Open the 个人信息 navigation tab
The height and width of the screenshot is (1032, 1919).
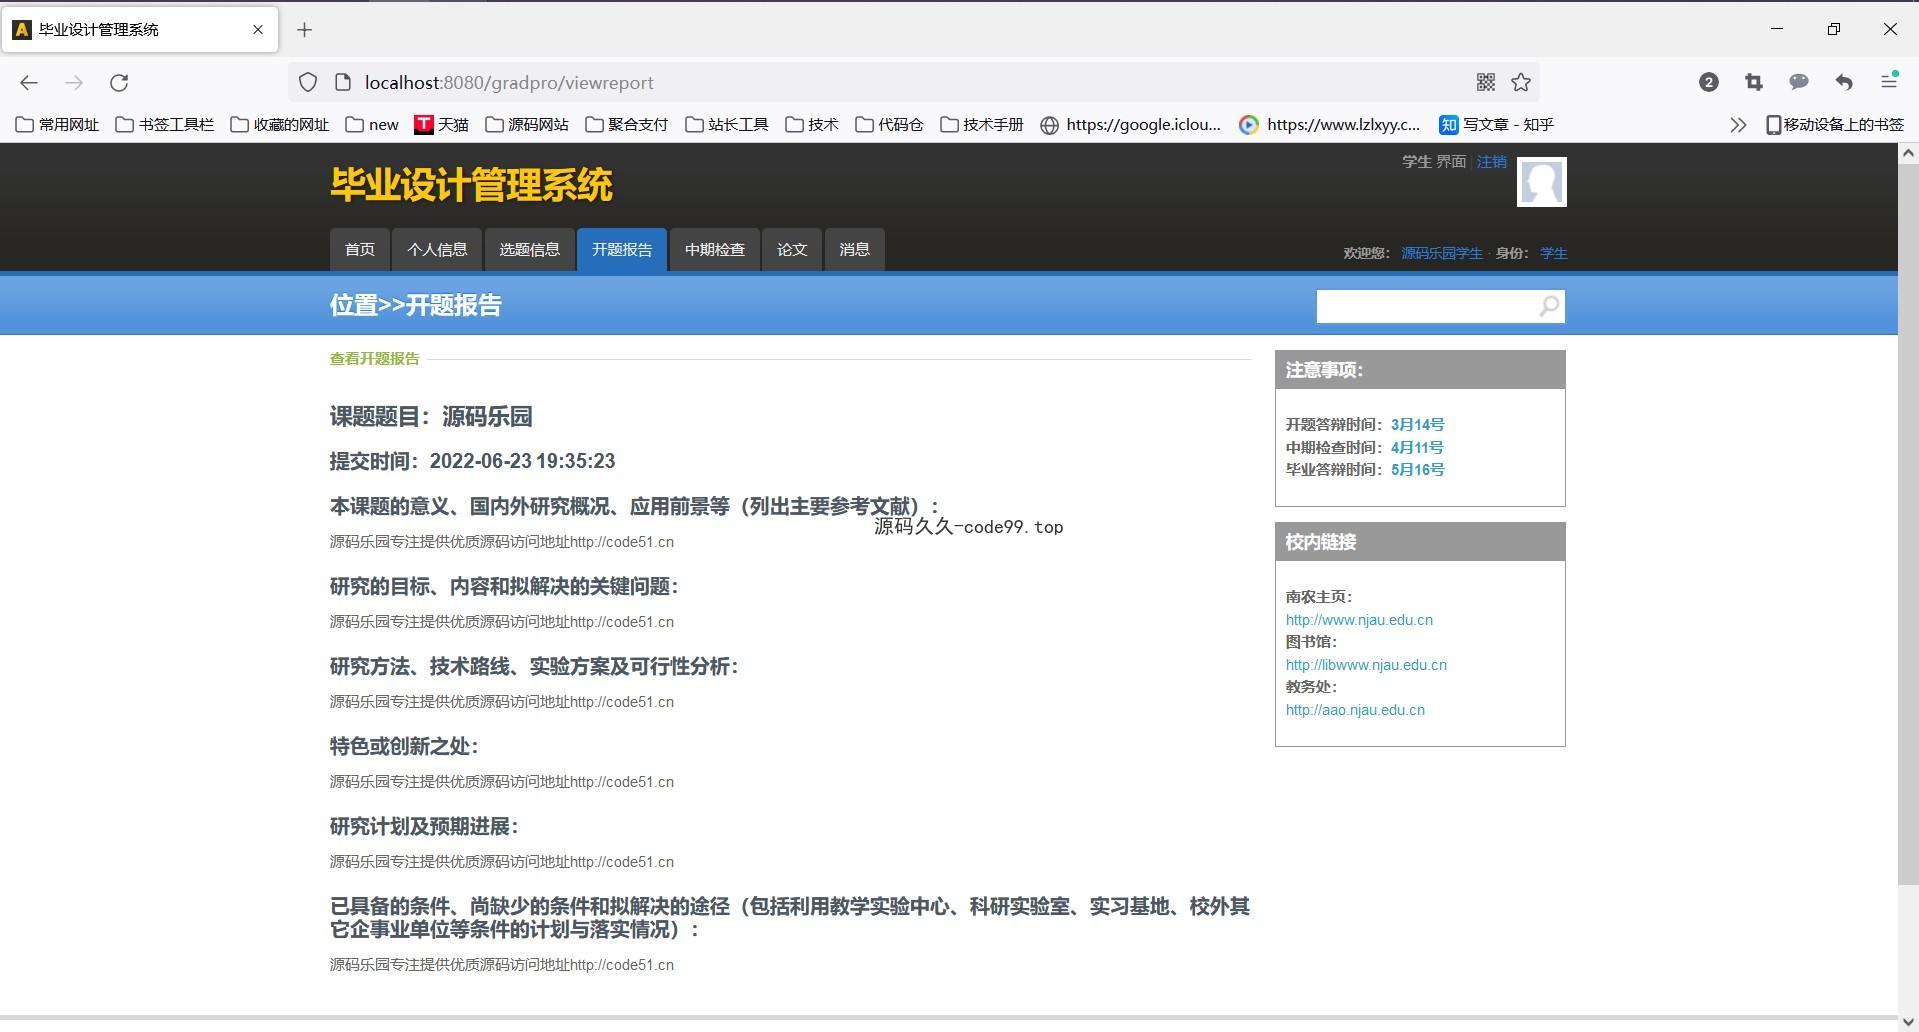(437, 250)
